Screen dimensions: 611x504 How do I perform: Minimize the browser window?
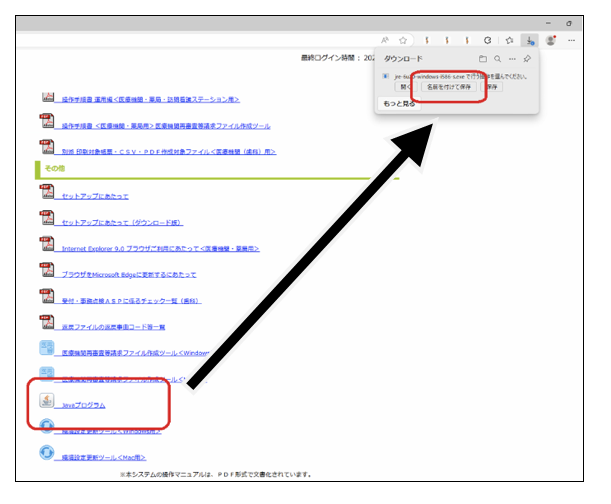tap(548, 23)
